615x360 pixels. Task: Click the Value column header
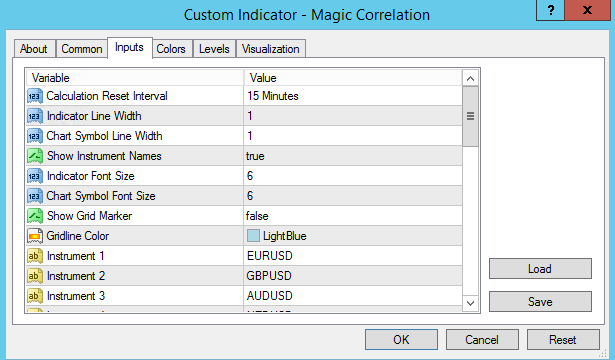pos(353,78)
